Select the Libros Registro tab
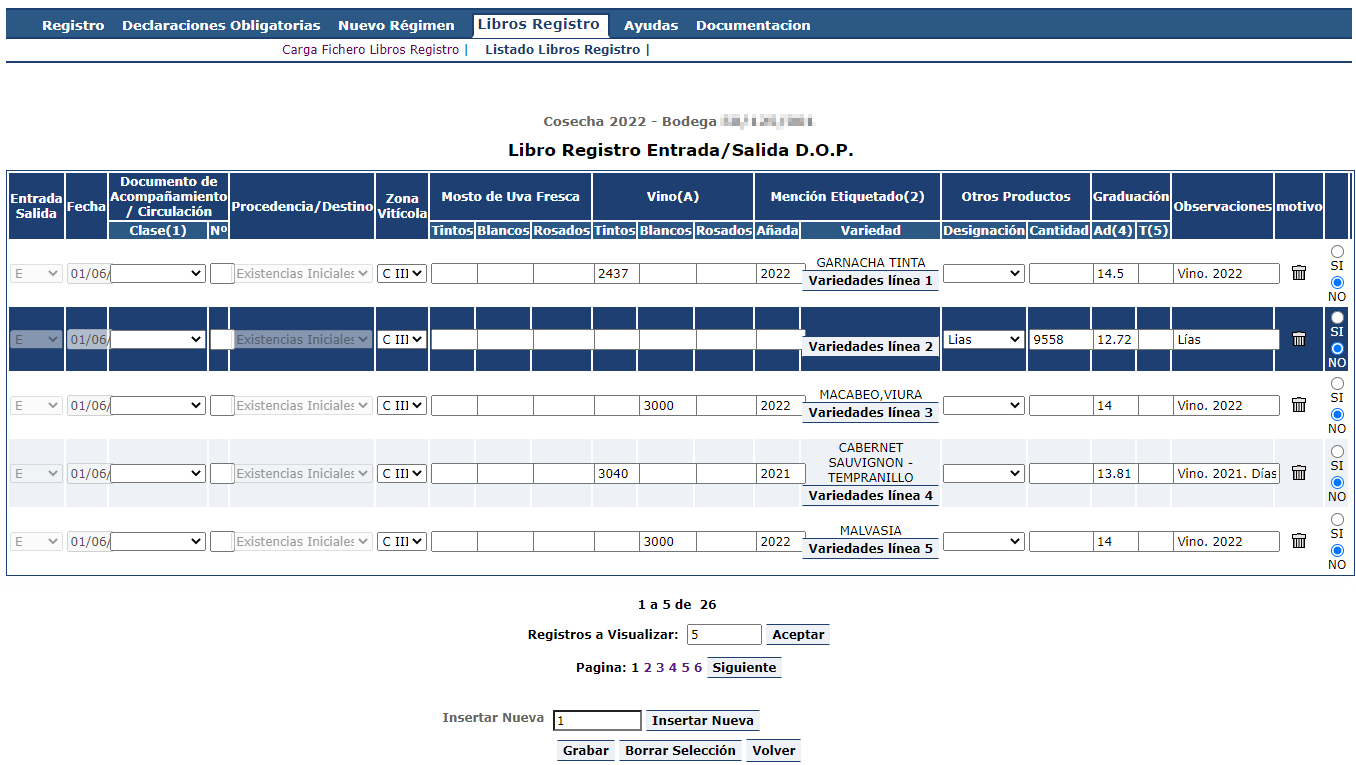Image resolution: width=1356 pixels, height=765 pixels. point(539,25)
